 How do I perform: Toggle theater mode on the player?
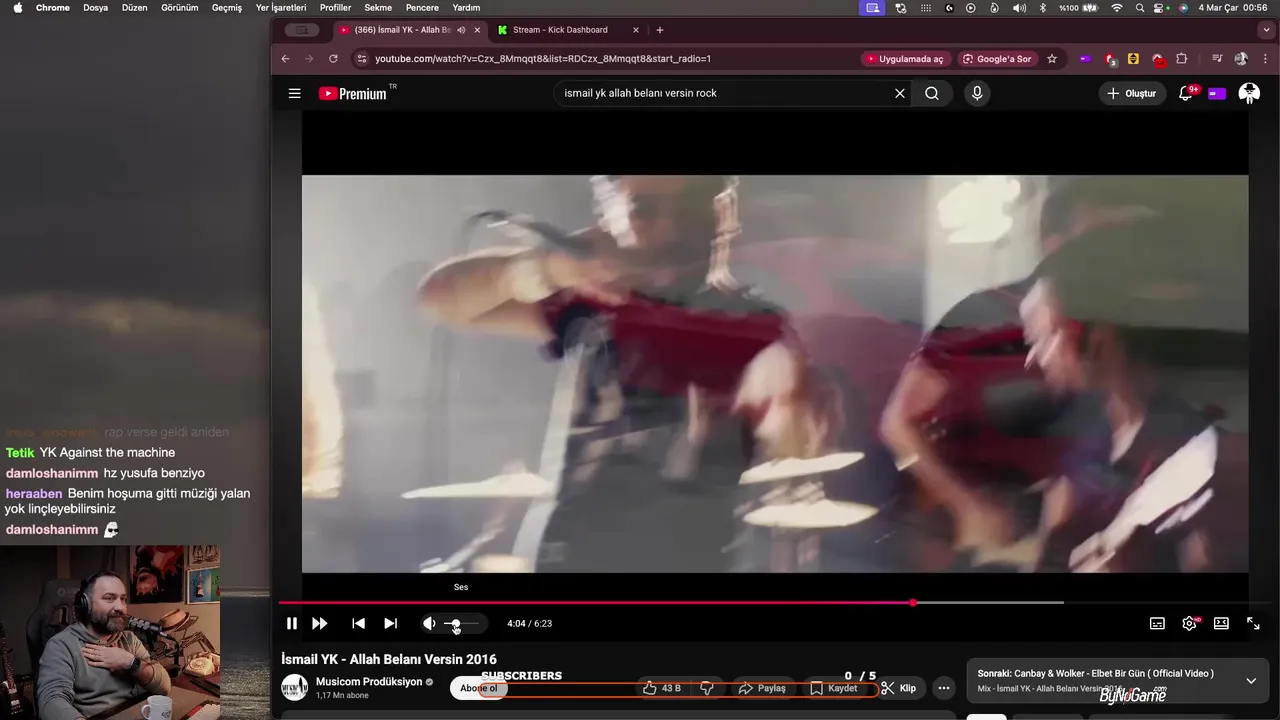coord(1221,623)
